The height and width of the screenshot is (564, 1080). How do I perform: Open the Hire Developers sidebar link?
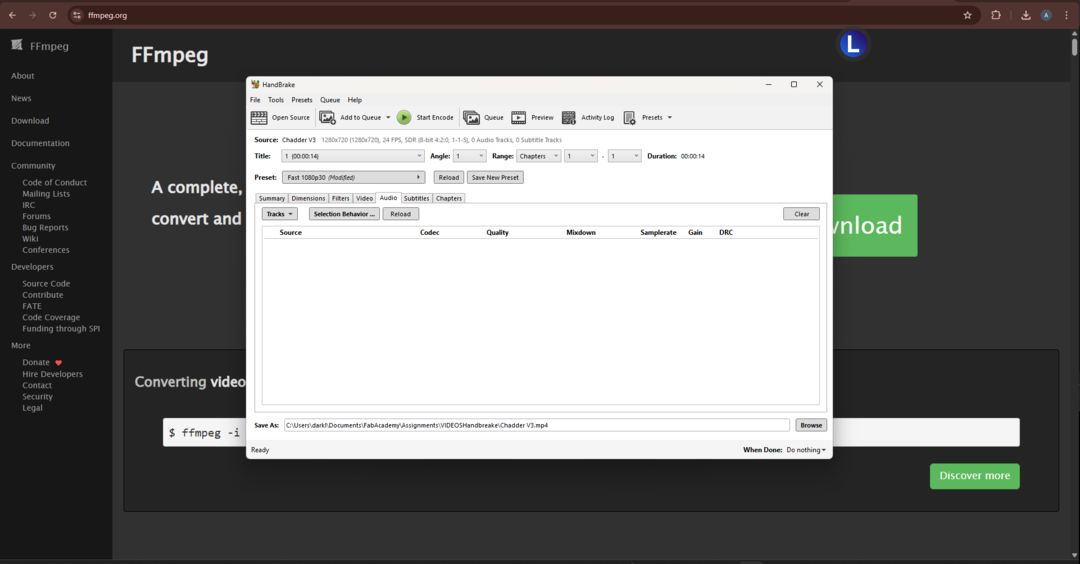(x=52, y=374)
